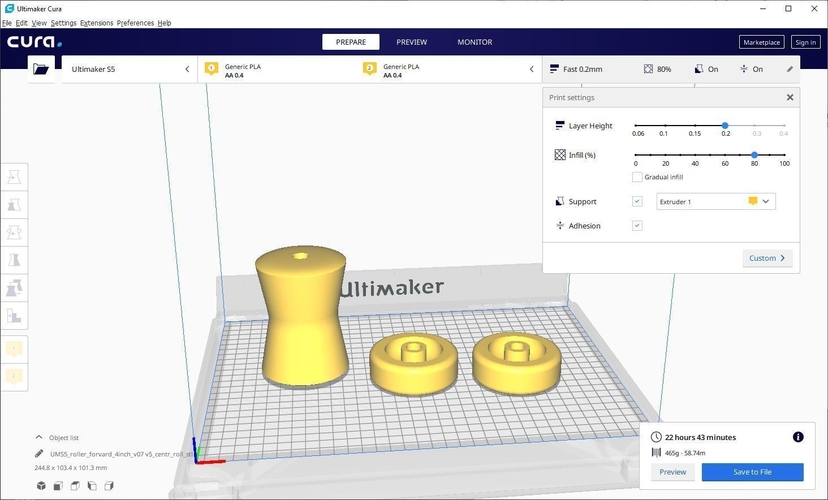This screenshot has height=500, width=828.
Task: Switch to the MONITOR stage
Action: point(475,42)
